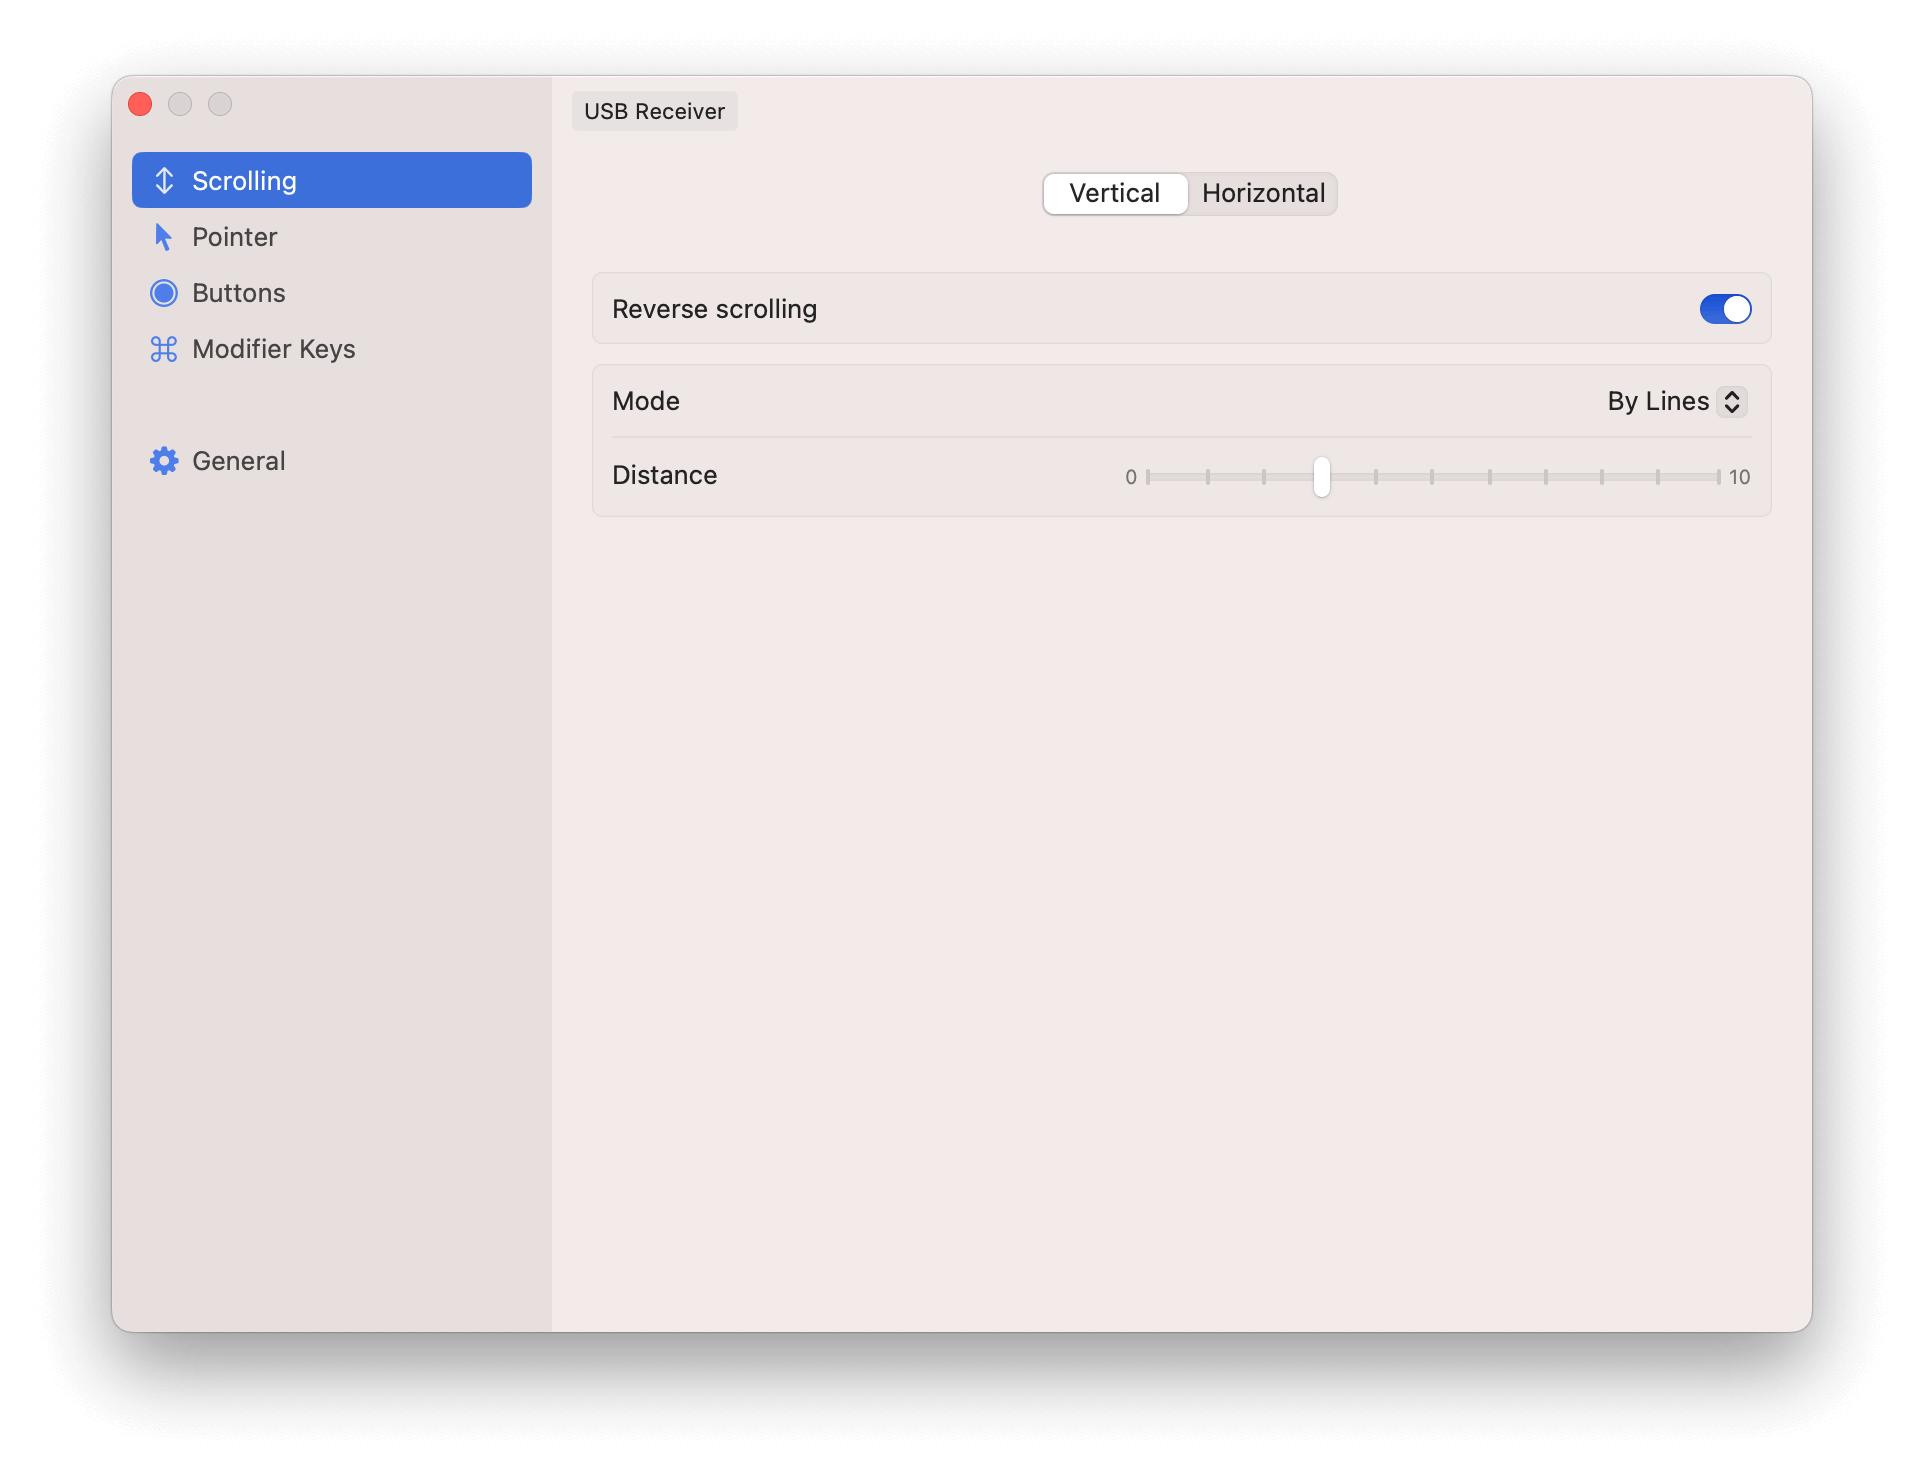Screen dimensions: 1924x1480
Task: Click the stepper arrows next to By Lines
Action: [1731, 401]
